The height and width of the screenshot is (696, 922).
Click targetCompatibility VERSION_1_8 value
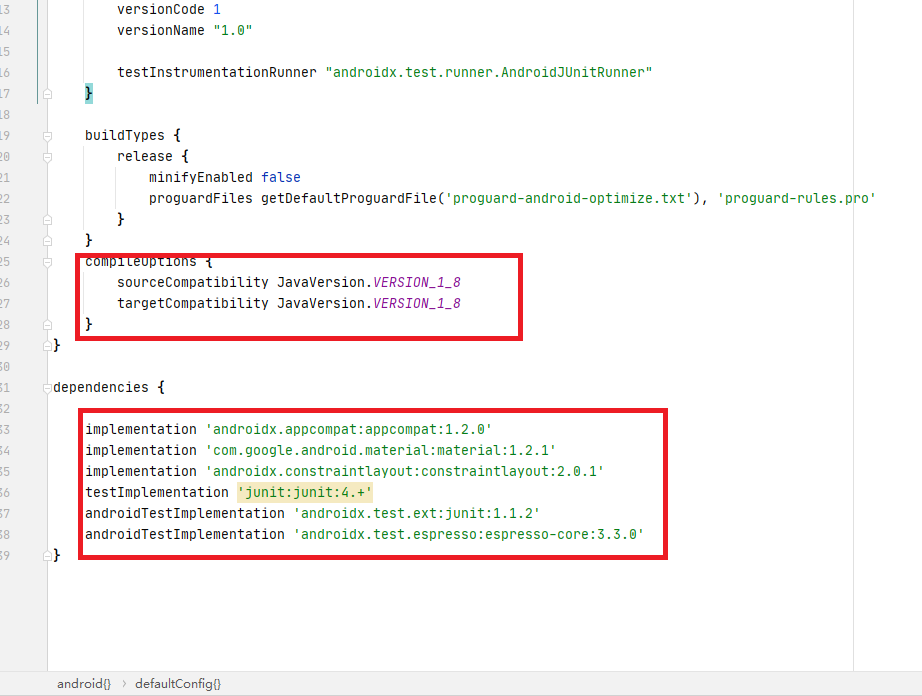pos(417,303)
